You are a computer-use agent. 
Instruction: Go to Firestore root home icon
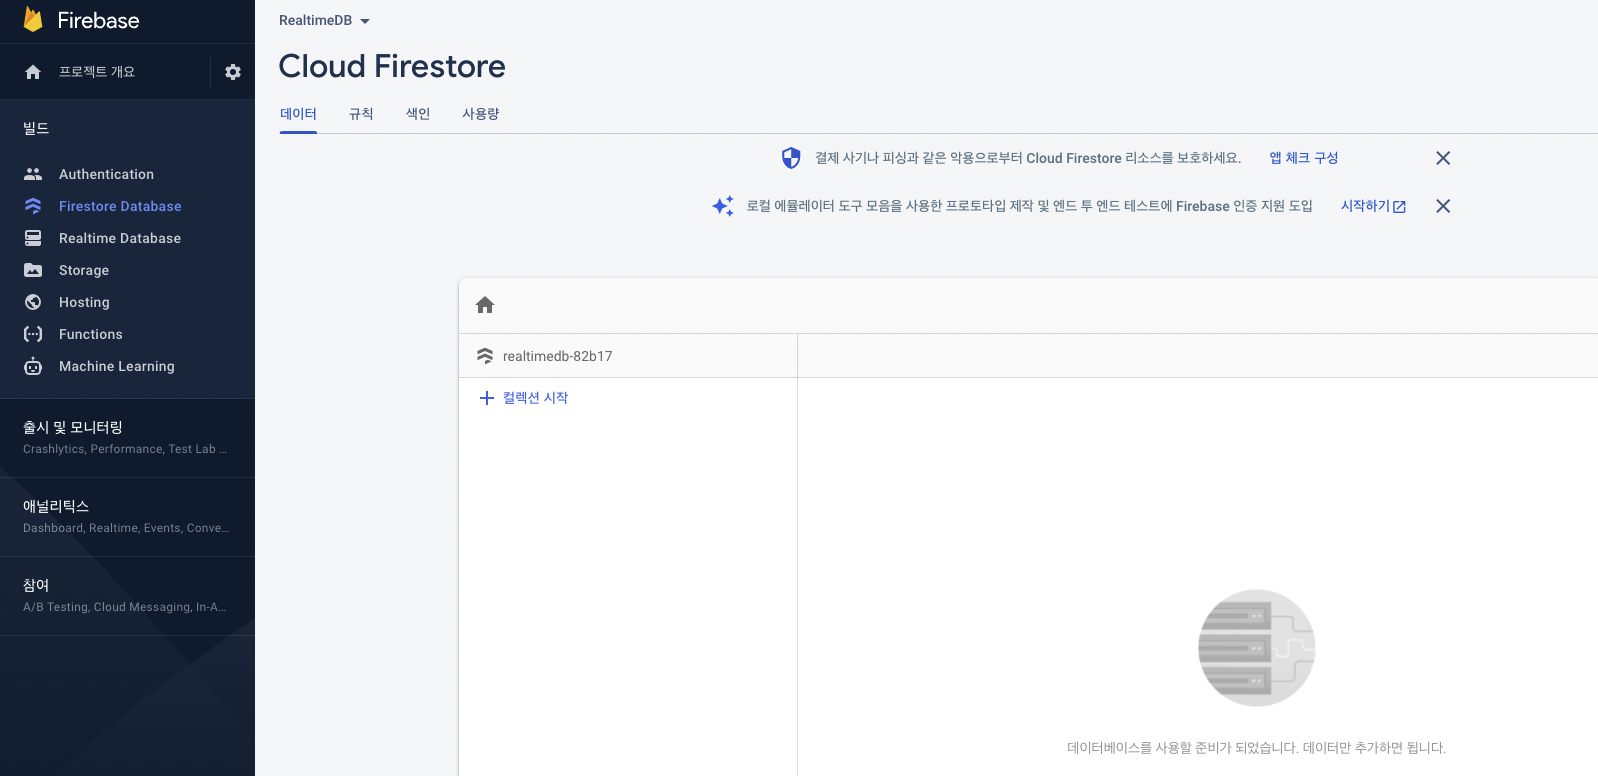coord(485,305)
